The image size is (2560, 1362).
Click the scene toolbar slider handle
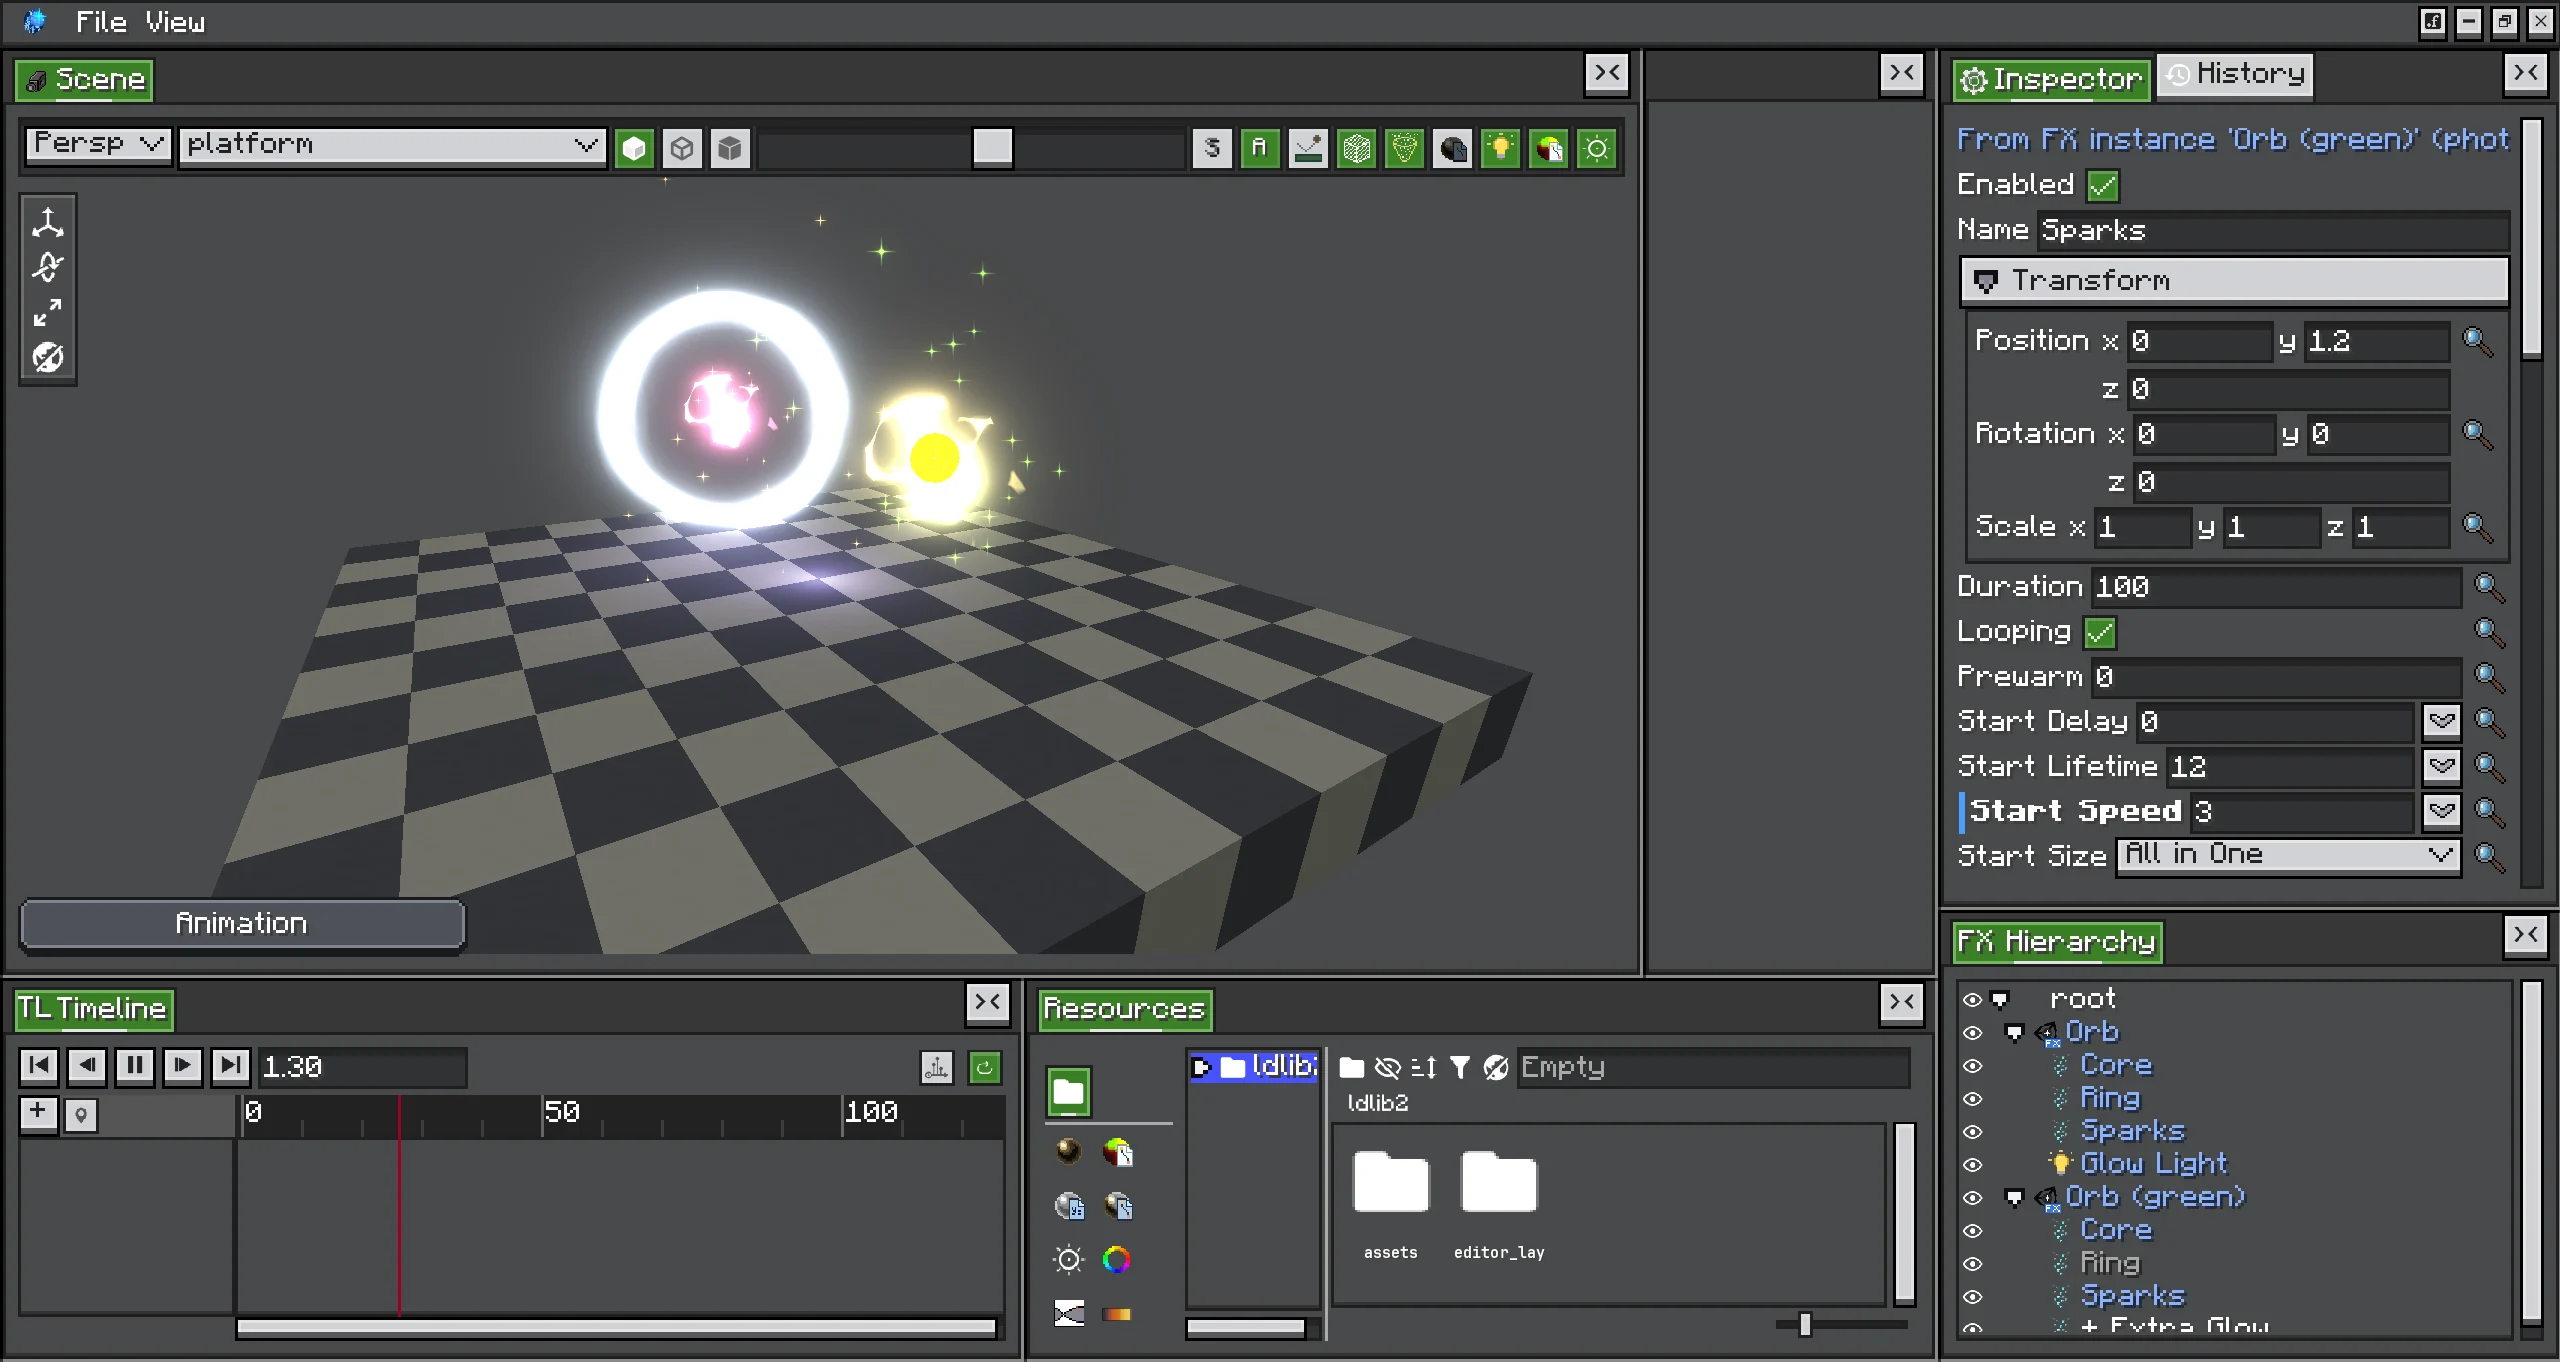(992, 147)
